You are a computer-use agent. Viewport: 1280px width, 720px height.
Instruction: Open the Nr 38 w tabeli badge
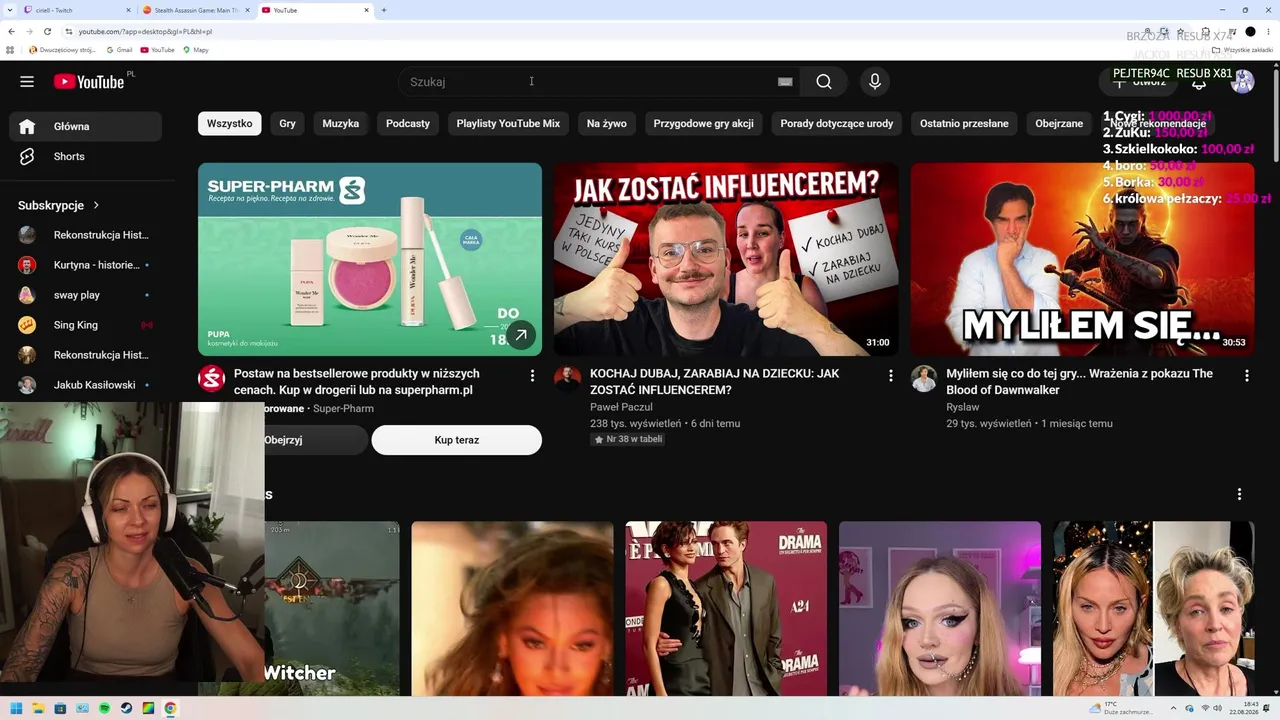[628, 439]
